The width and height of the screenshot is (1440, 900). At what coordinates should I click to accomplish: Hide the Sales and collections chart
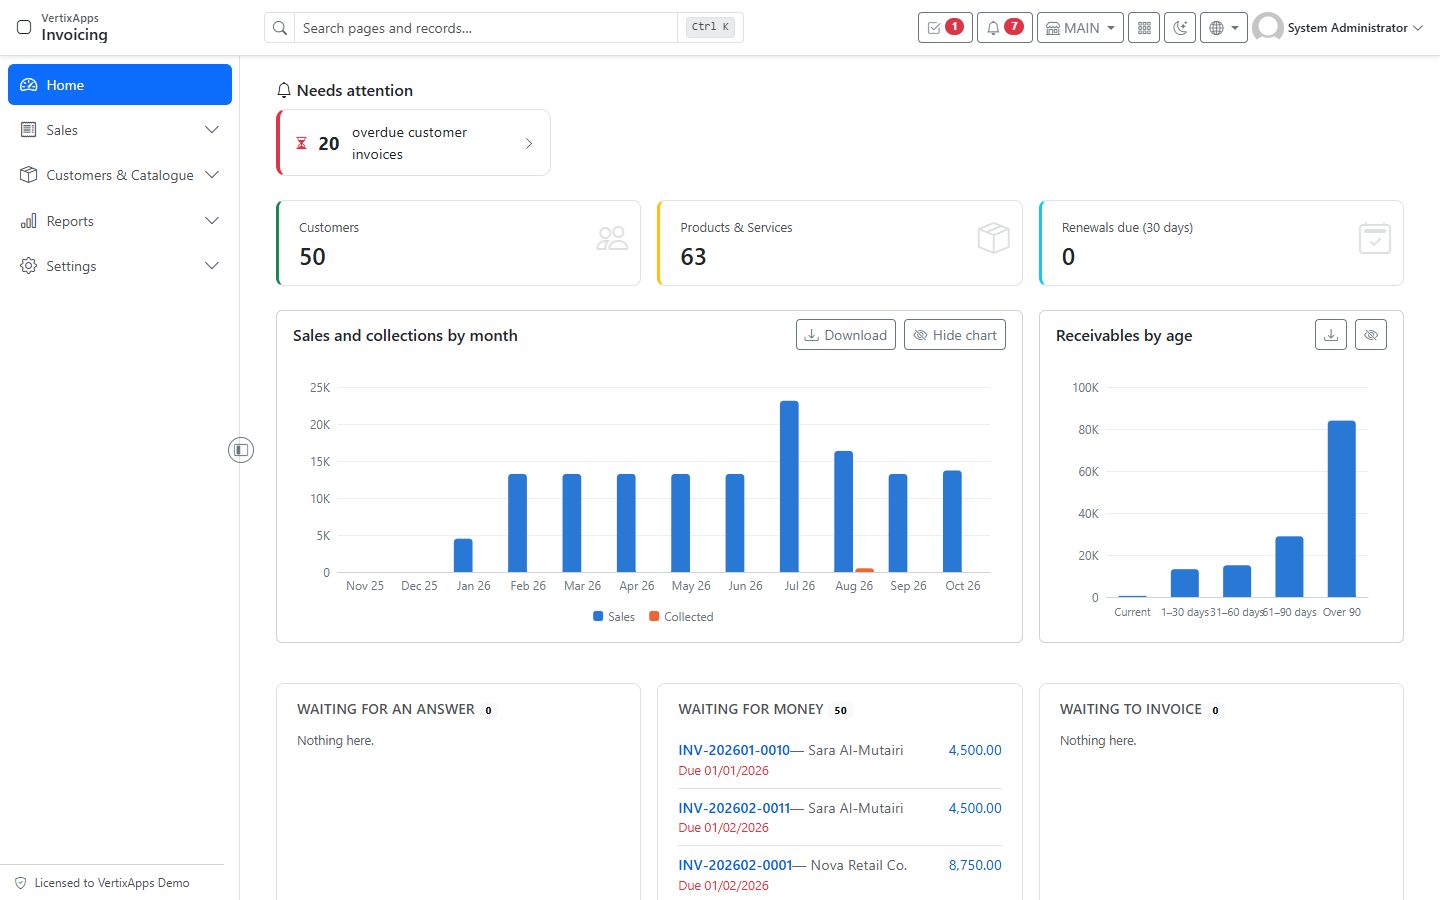pyautogui.click(x=955, y=335)
